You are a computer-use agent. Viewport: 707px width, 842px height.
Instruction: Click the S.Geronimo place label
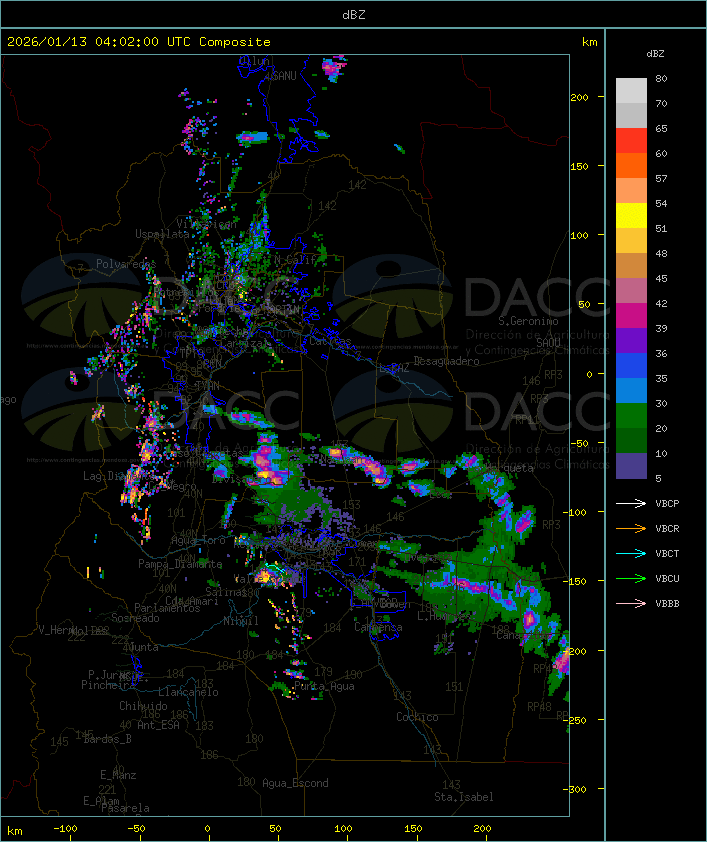(528, 321)
